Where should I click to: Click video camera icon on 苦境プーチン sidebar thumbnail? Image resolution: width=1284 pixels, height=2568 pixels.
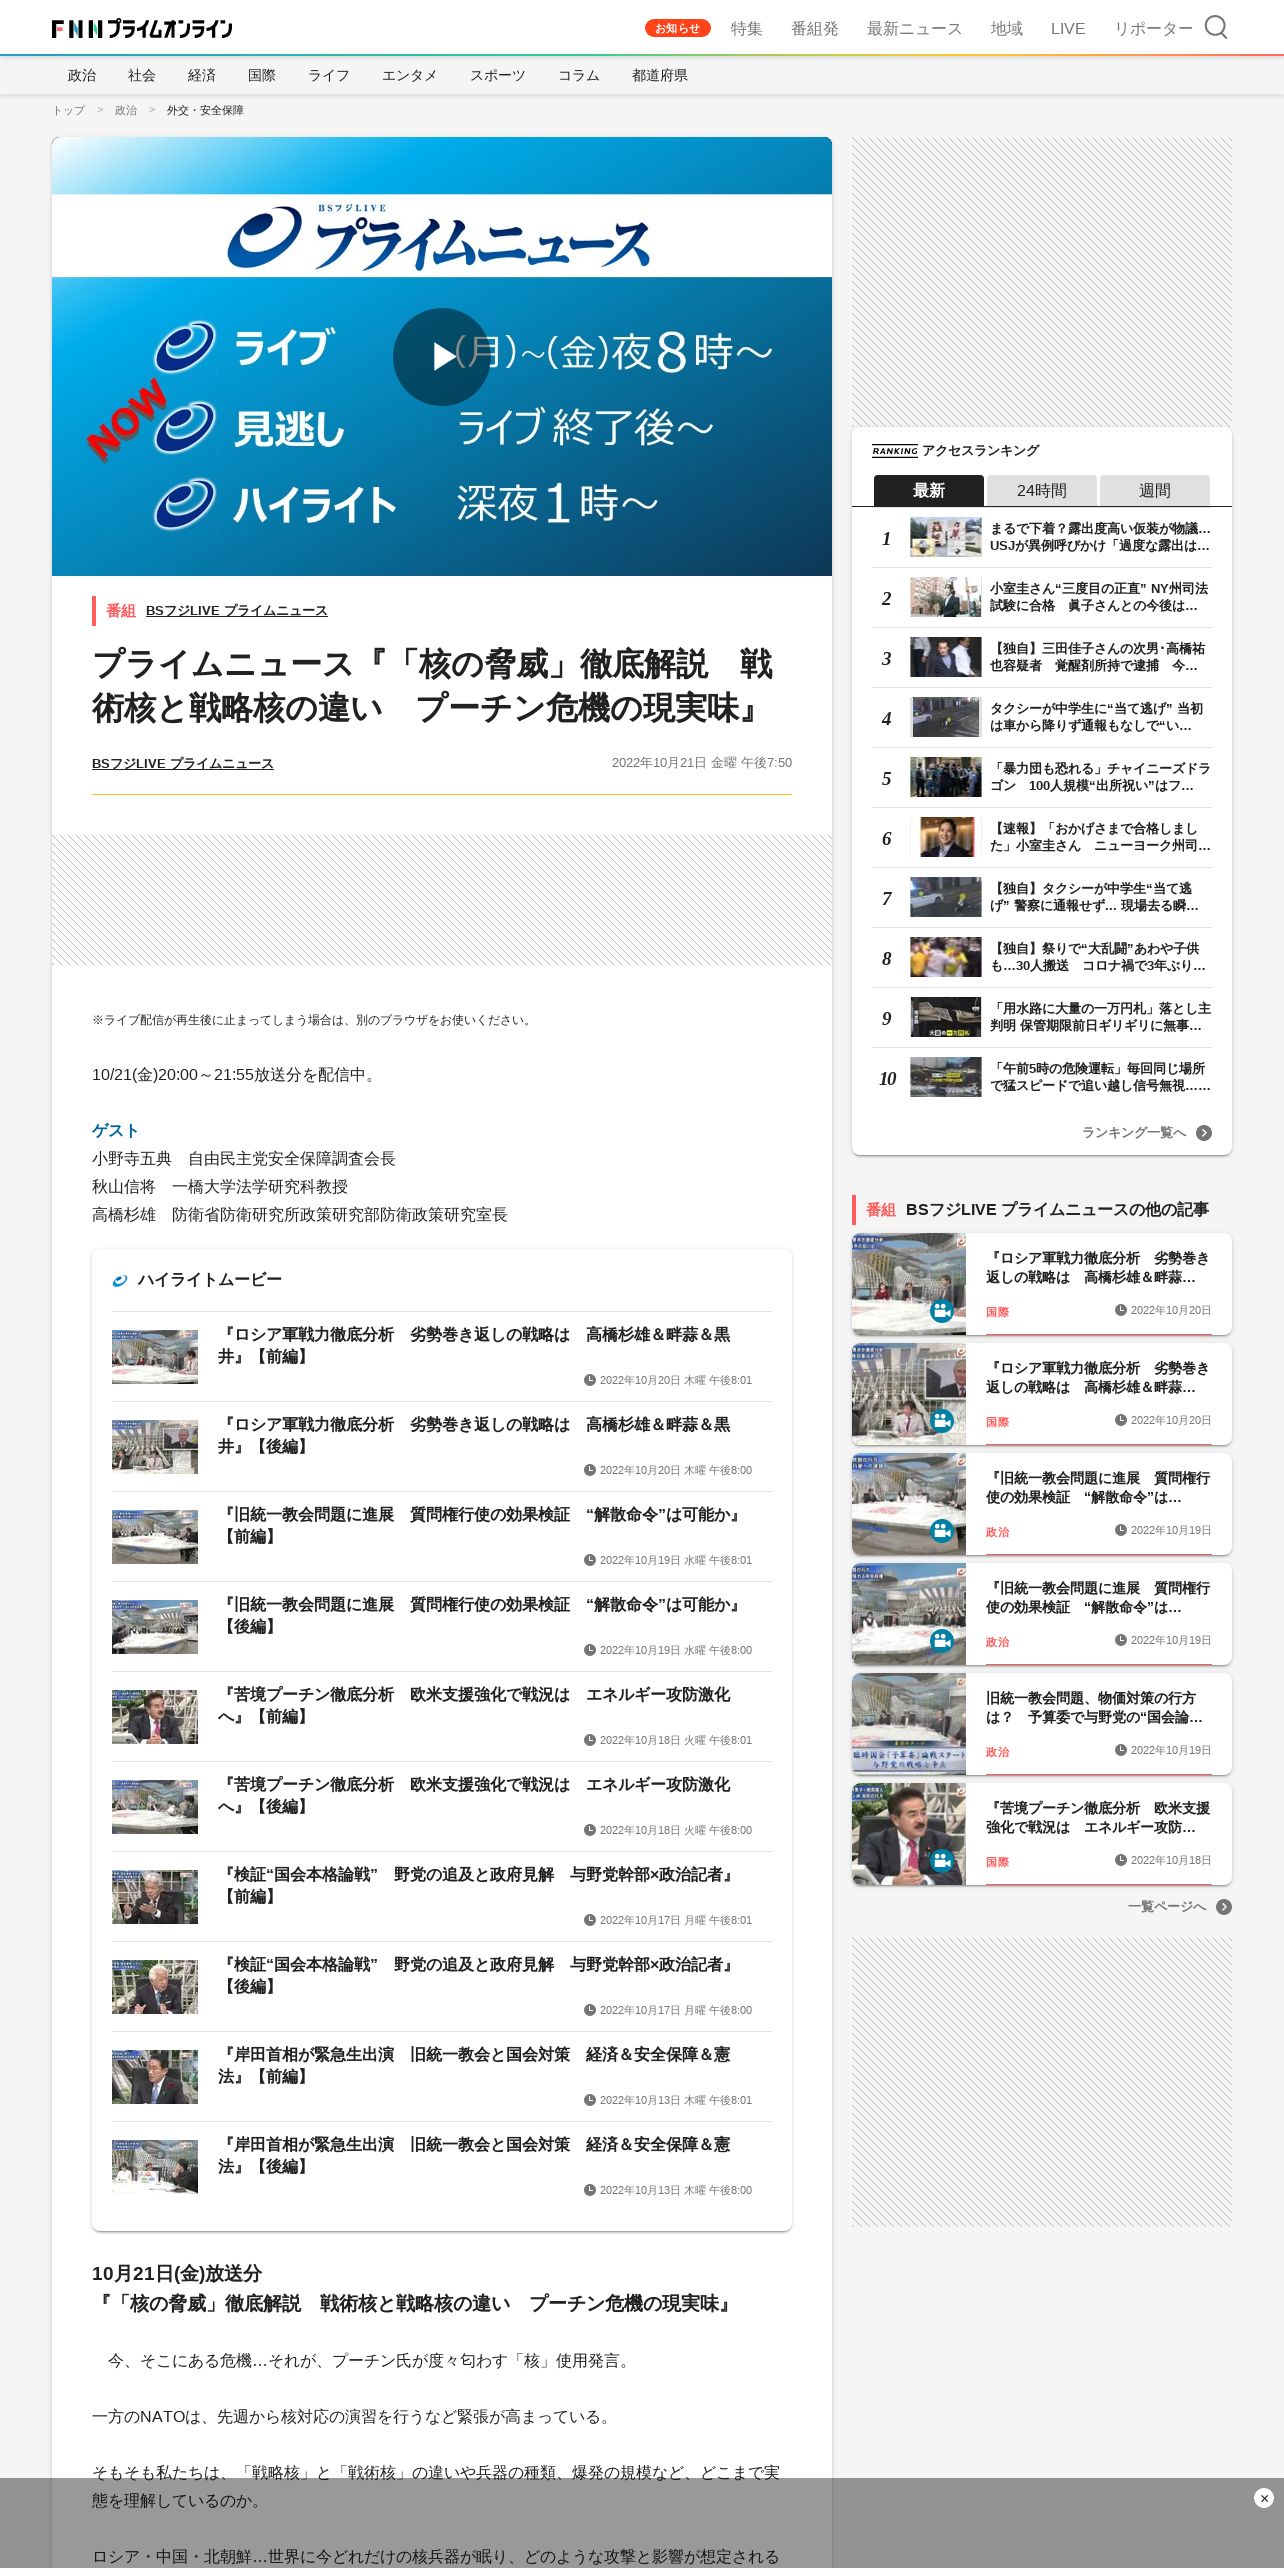point(942,1860)
